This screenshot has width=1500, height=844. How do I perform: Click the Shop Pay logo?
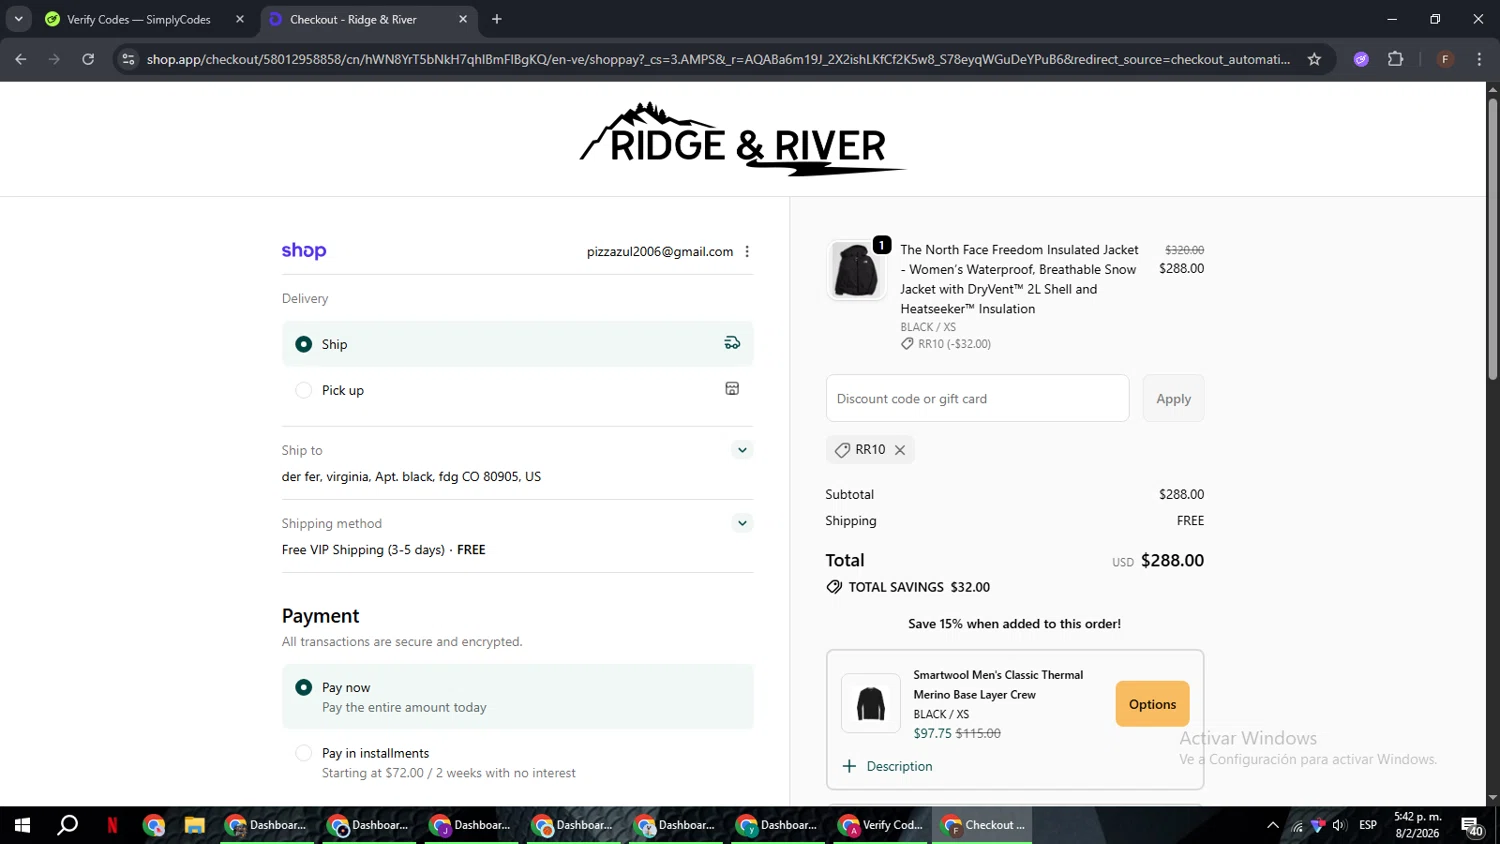[304, 251]
